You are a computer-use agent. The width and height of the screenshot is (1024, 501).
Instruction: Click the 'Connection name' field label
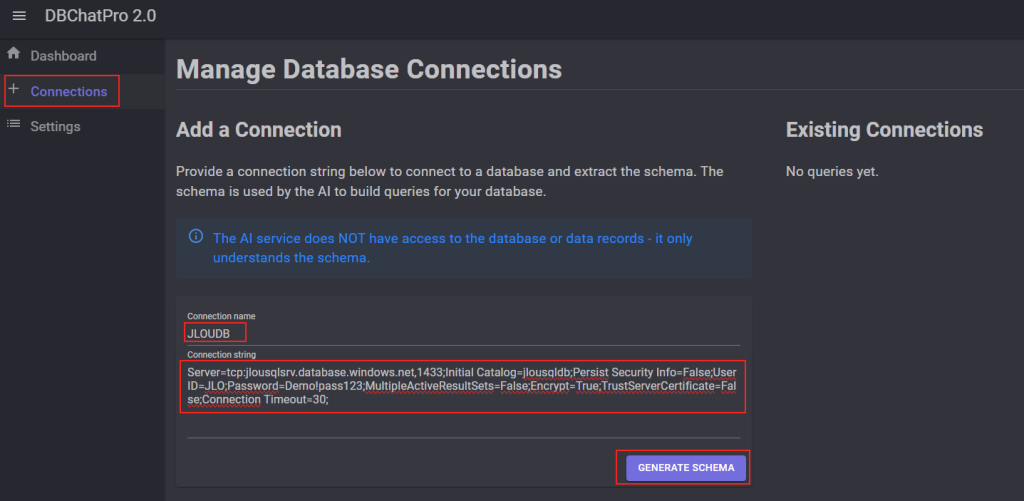coord(221,316)
